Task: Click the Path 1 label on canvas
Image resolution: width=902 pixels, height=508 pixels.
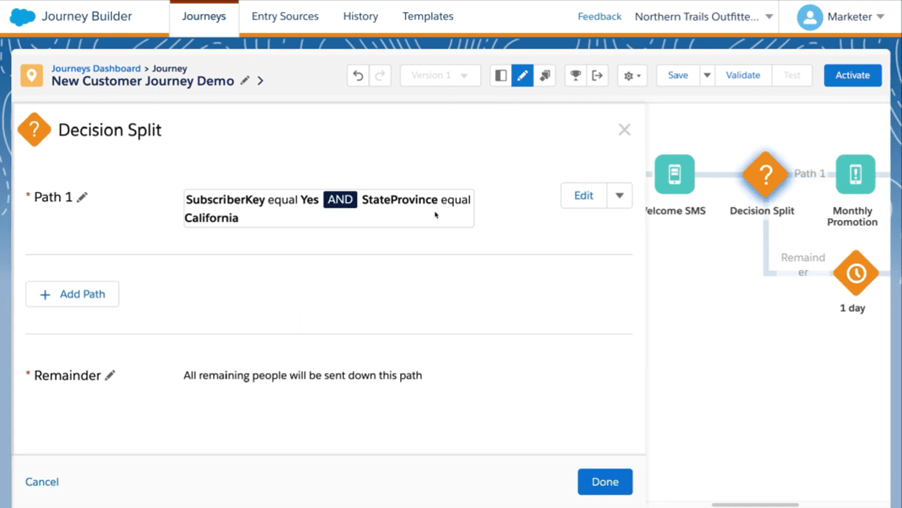Action: point(809,174)
